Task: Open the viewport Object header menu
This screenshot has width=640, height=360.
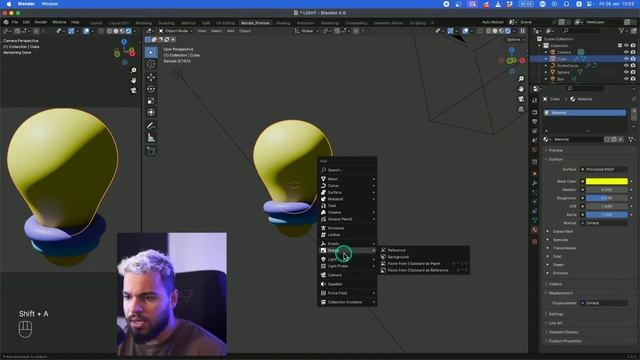Action: tap(245, 31)
